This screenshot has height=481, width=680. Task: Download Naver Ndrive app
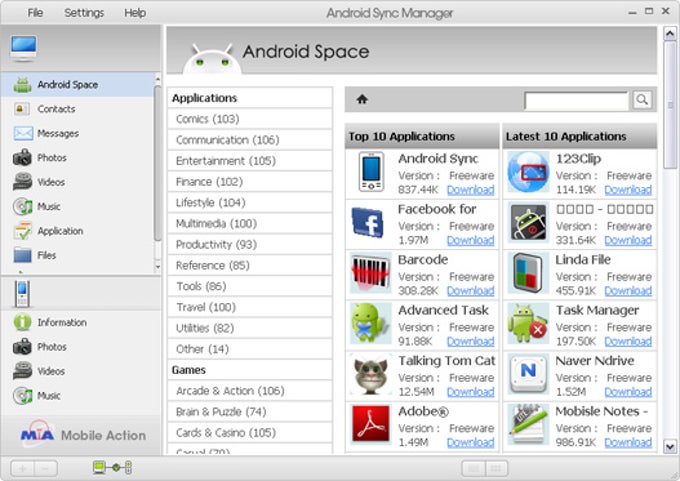pyautogui.click(x=628, y=392)
